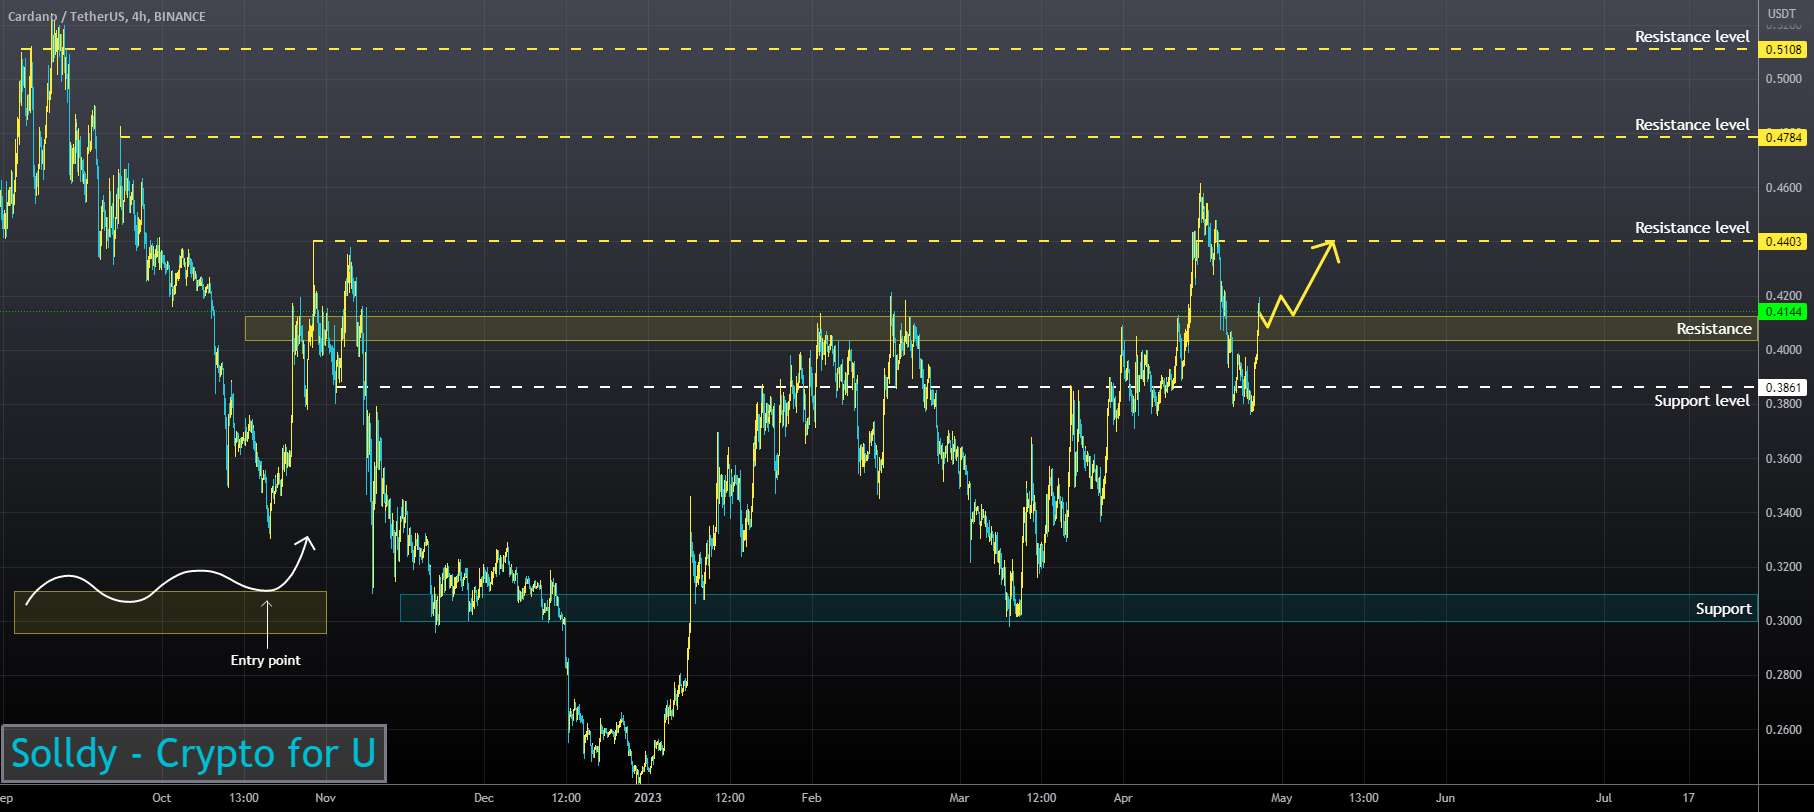Click the 0.4200 price axis value
Screen dimensions: 1814x812
pyautogui.click(x=1784, y=295)
